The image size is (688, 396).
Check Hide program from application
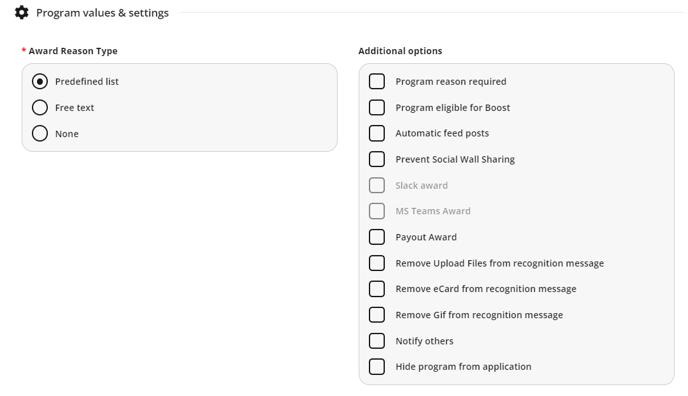377,367
